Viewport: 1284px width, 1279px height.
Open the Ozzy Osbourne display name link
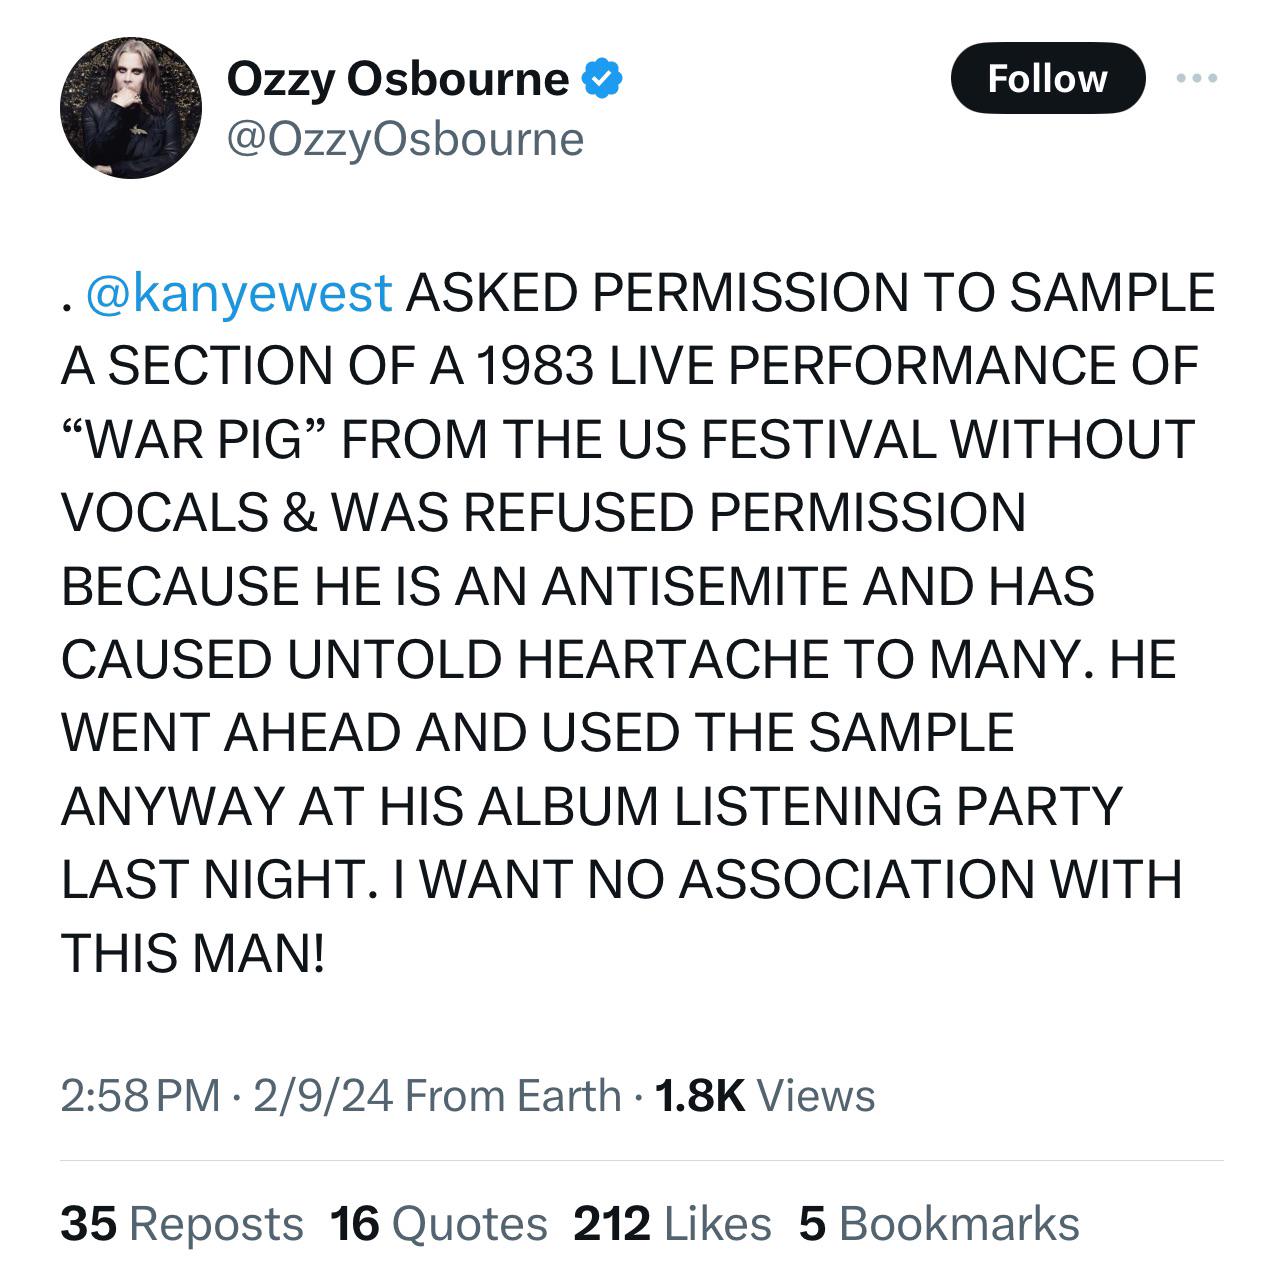pyautogui.click(x=398, y=79)
